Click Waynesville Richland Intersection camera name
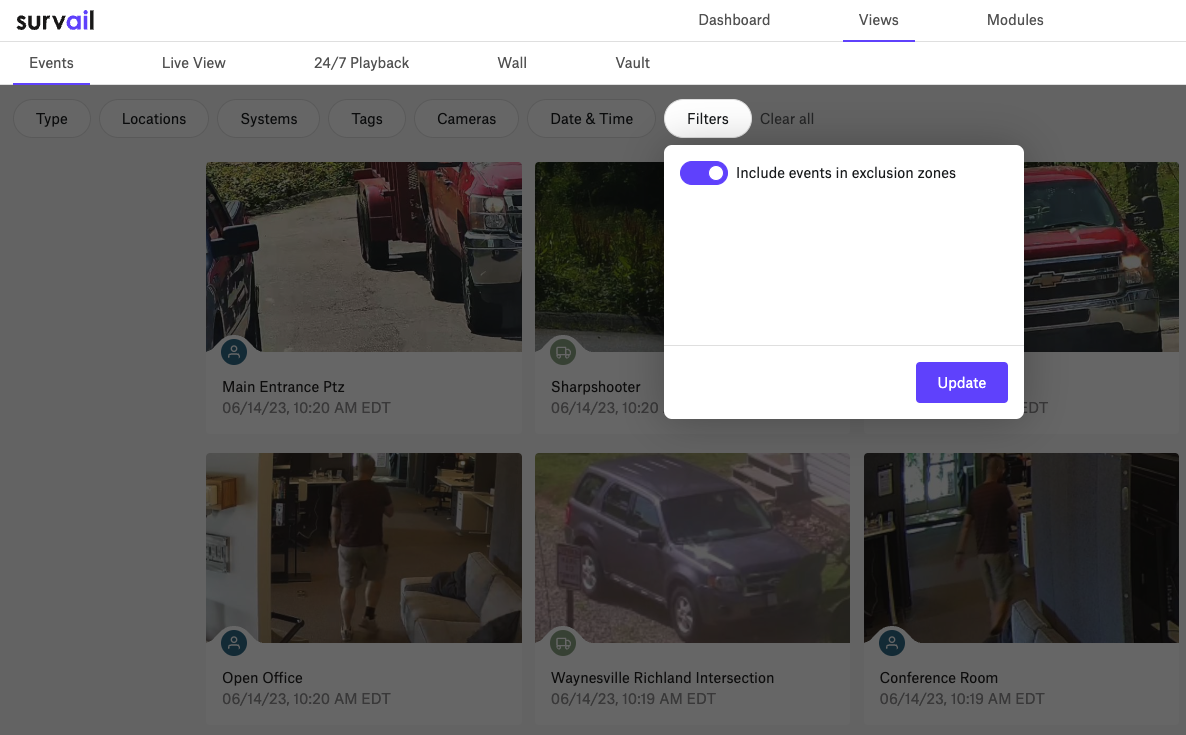The image size is (1186, 735). click(x=663, y=678)
